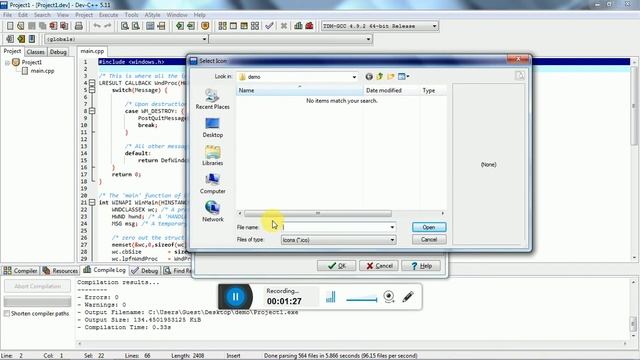Collapse code fold at line 8
The width and height of the screenshot is (640, 360).
click(92, 111)
